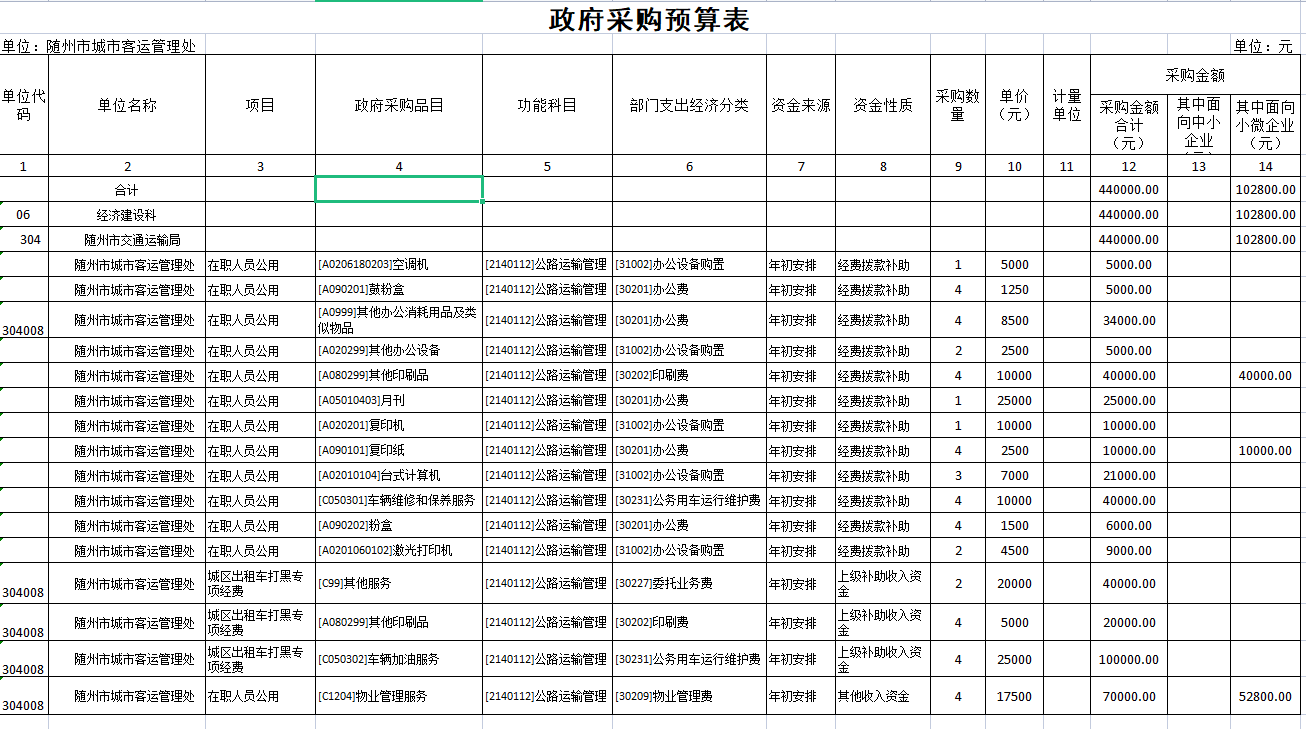Click the 复印纸 row's 10000.00 micro-enterprise amount
1306x729 pixels.
1264,450
